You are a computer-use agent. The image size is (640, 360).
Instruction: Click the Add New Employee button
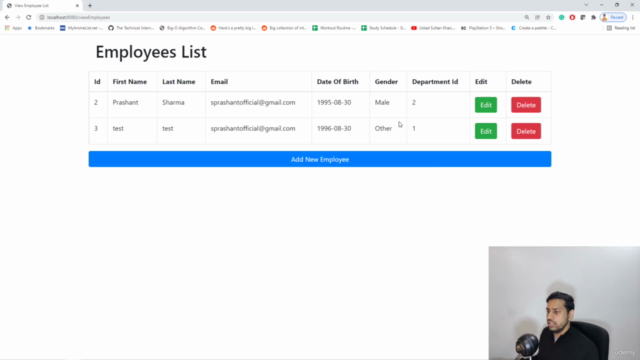(x=320, y=159)
